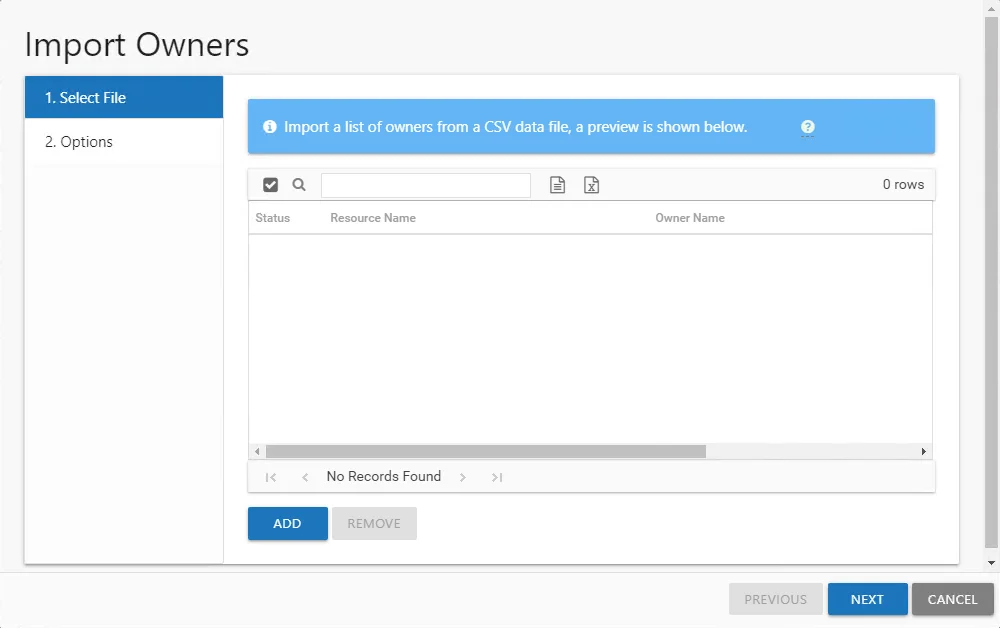Click the table horizontal scrollbar thumb

point(486,451)
